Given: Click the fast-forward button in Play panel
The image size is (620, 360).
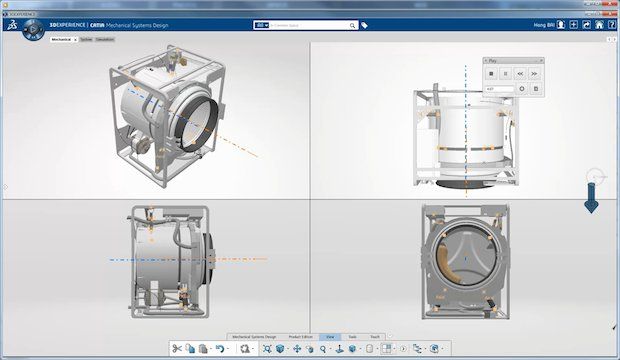Looking at the screenshot, I should [x=534, y=74].
